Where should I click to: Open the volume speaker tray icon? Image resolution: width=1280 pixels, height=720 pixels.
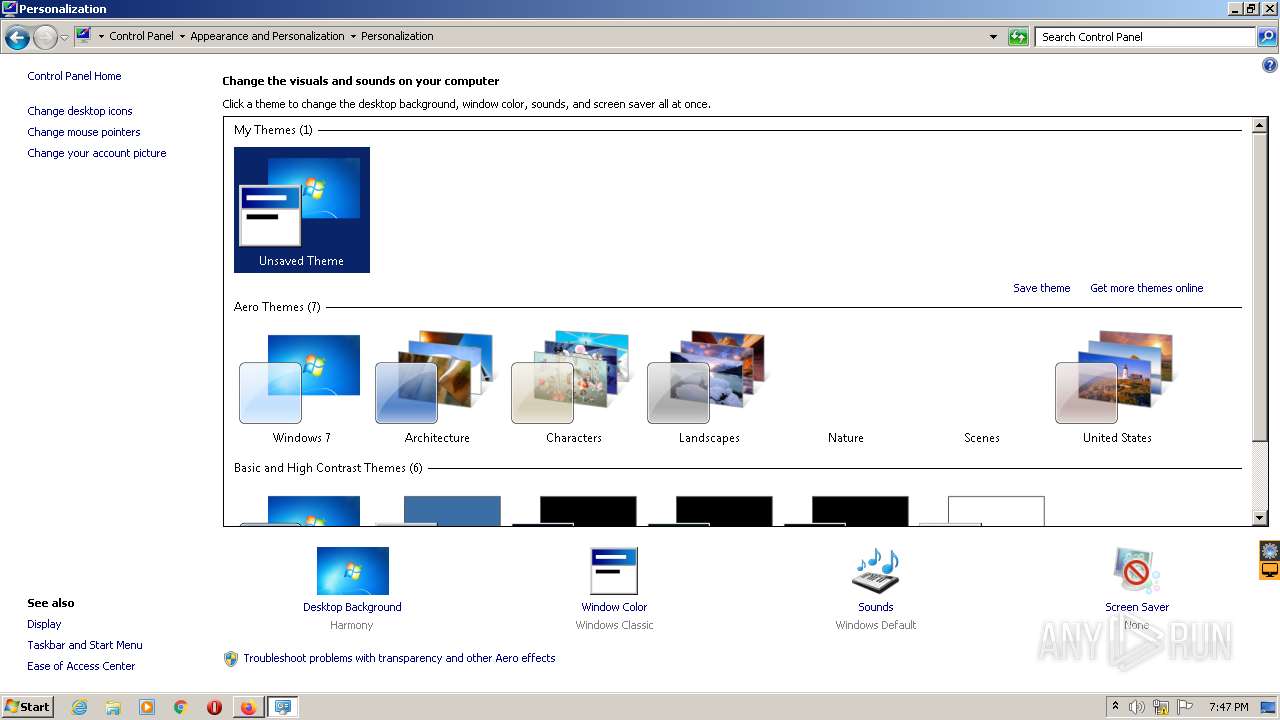(1137, 707)
